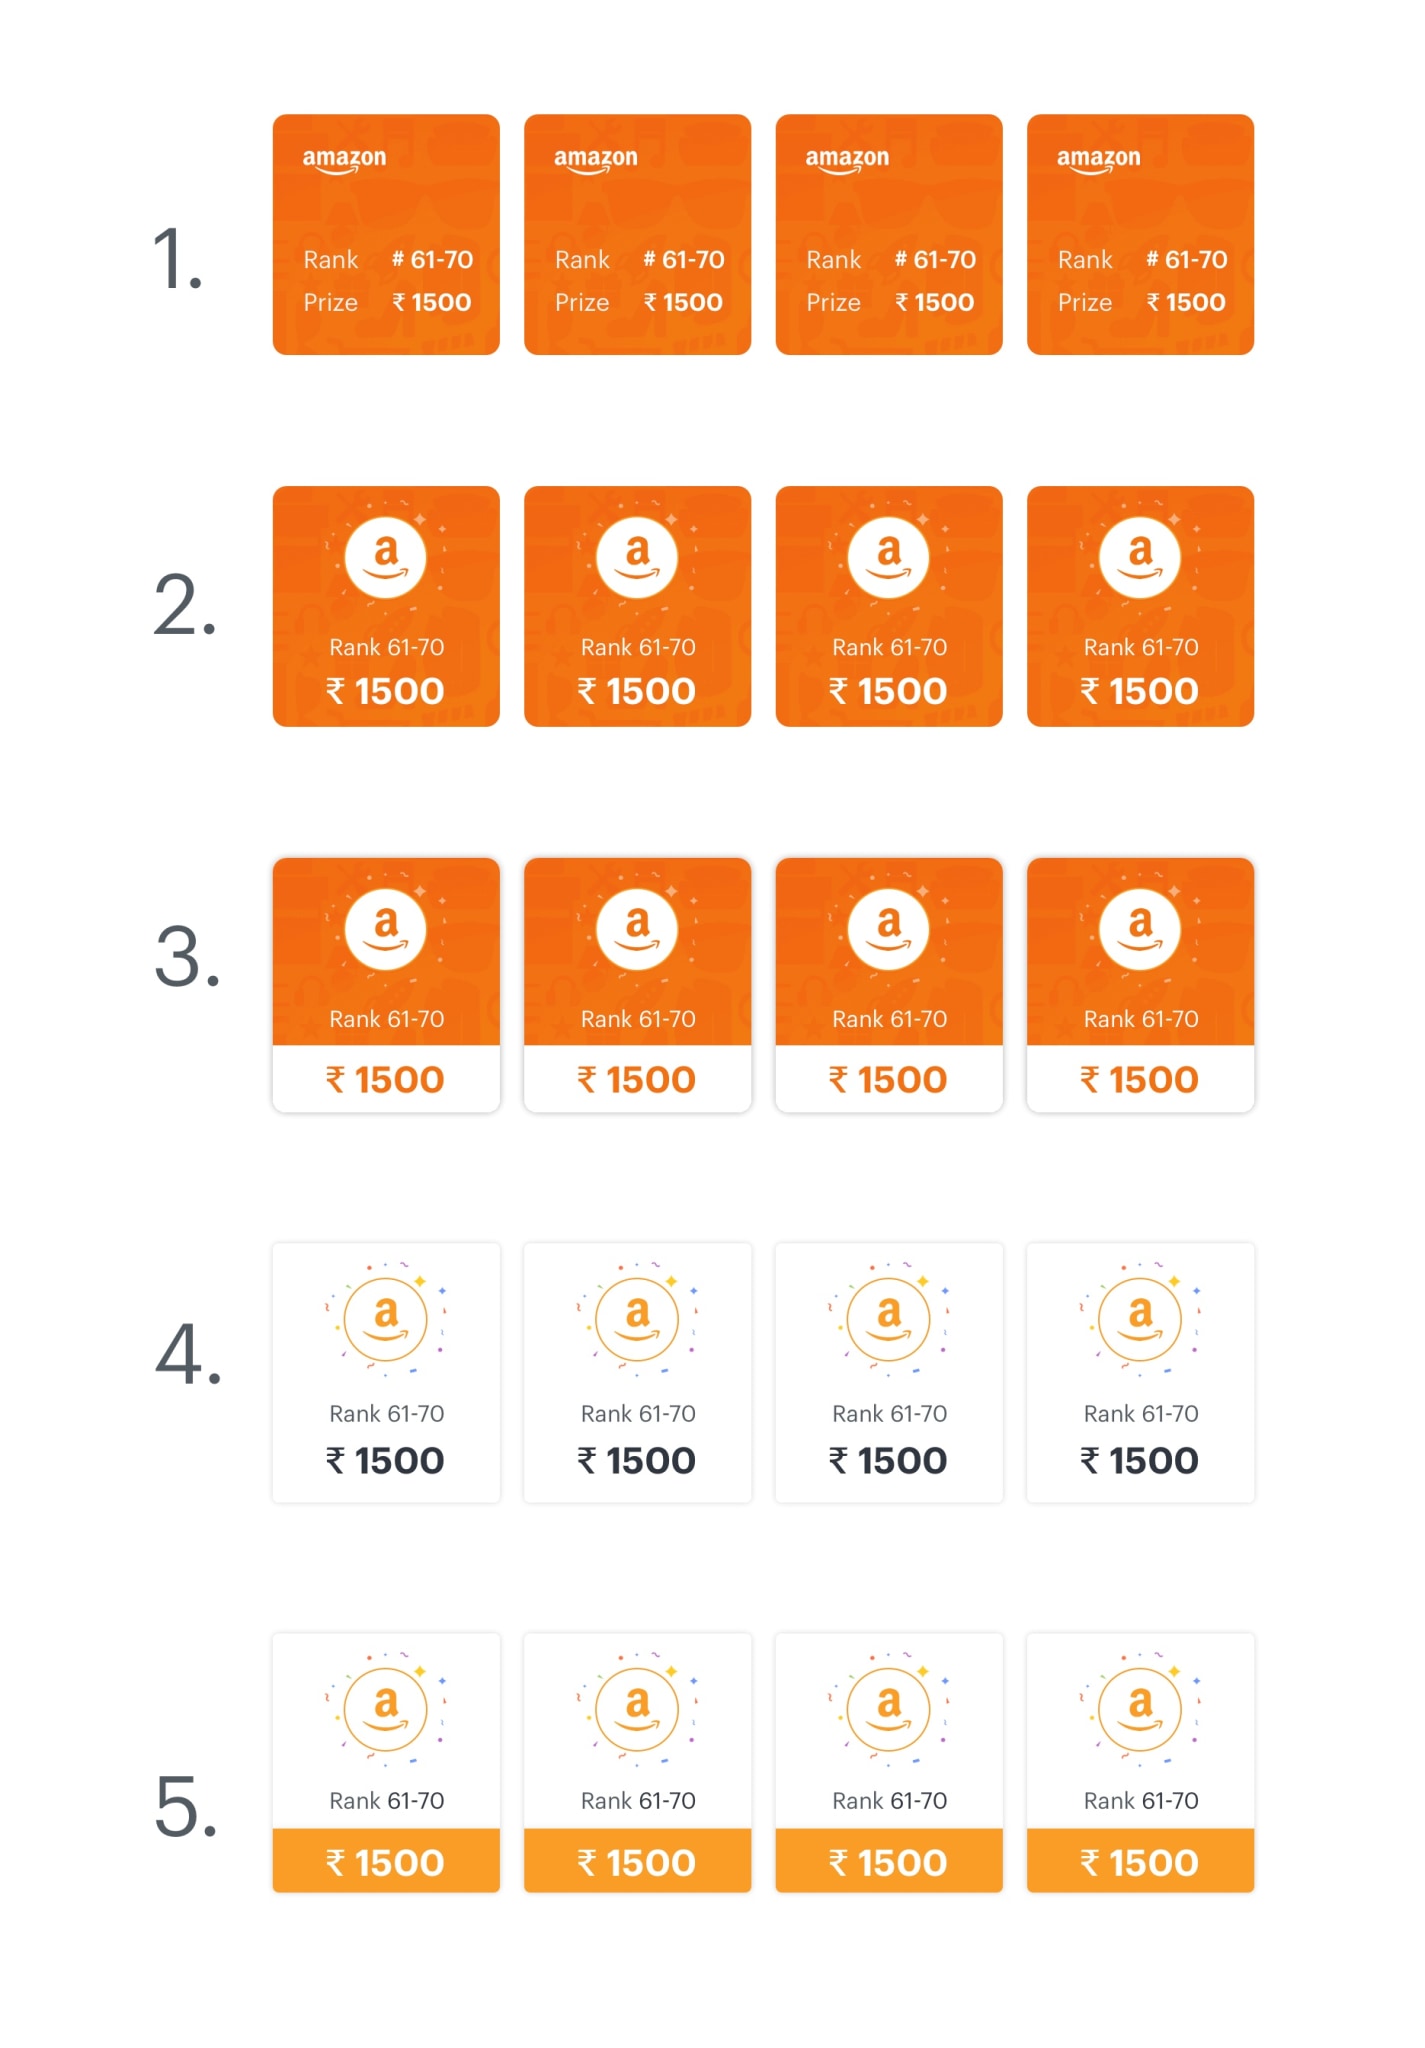
Task: Click the amazon circle icon on row 3's second card
Action: point(638,930)
